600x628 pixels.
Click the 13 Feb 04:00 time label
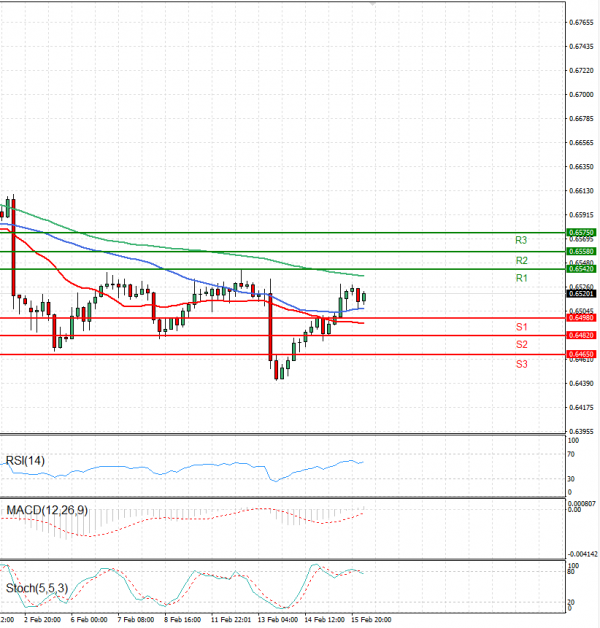tap(278, 620)
